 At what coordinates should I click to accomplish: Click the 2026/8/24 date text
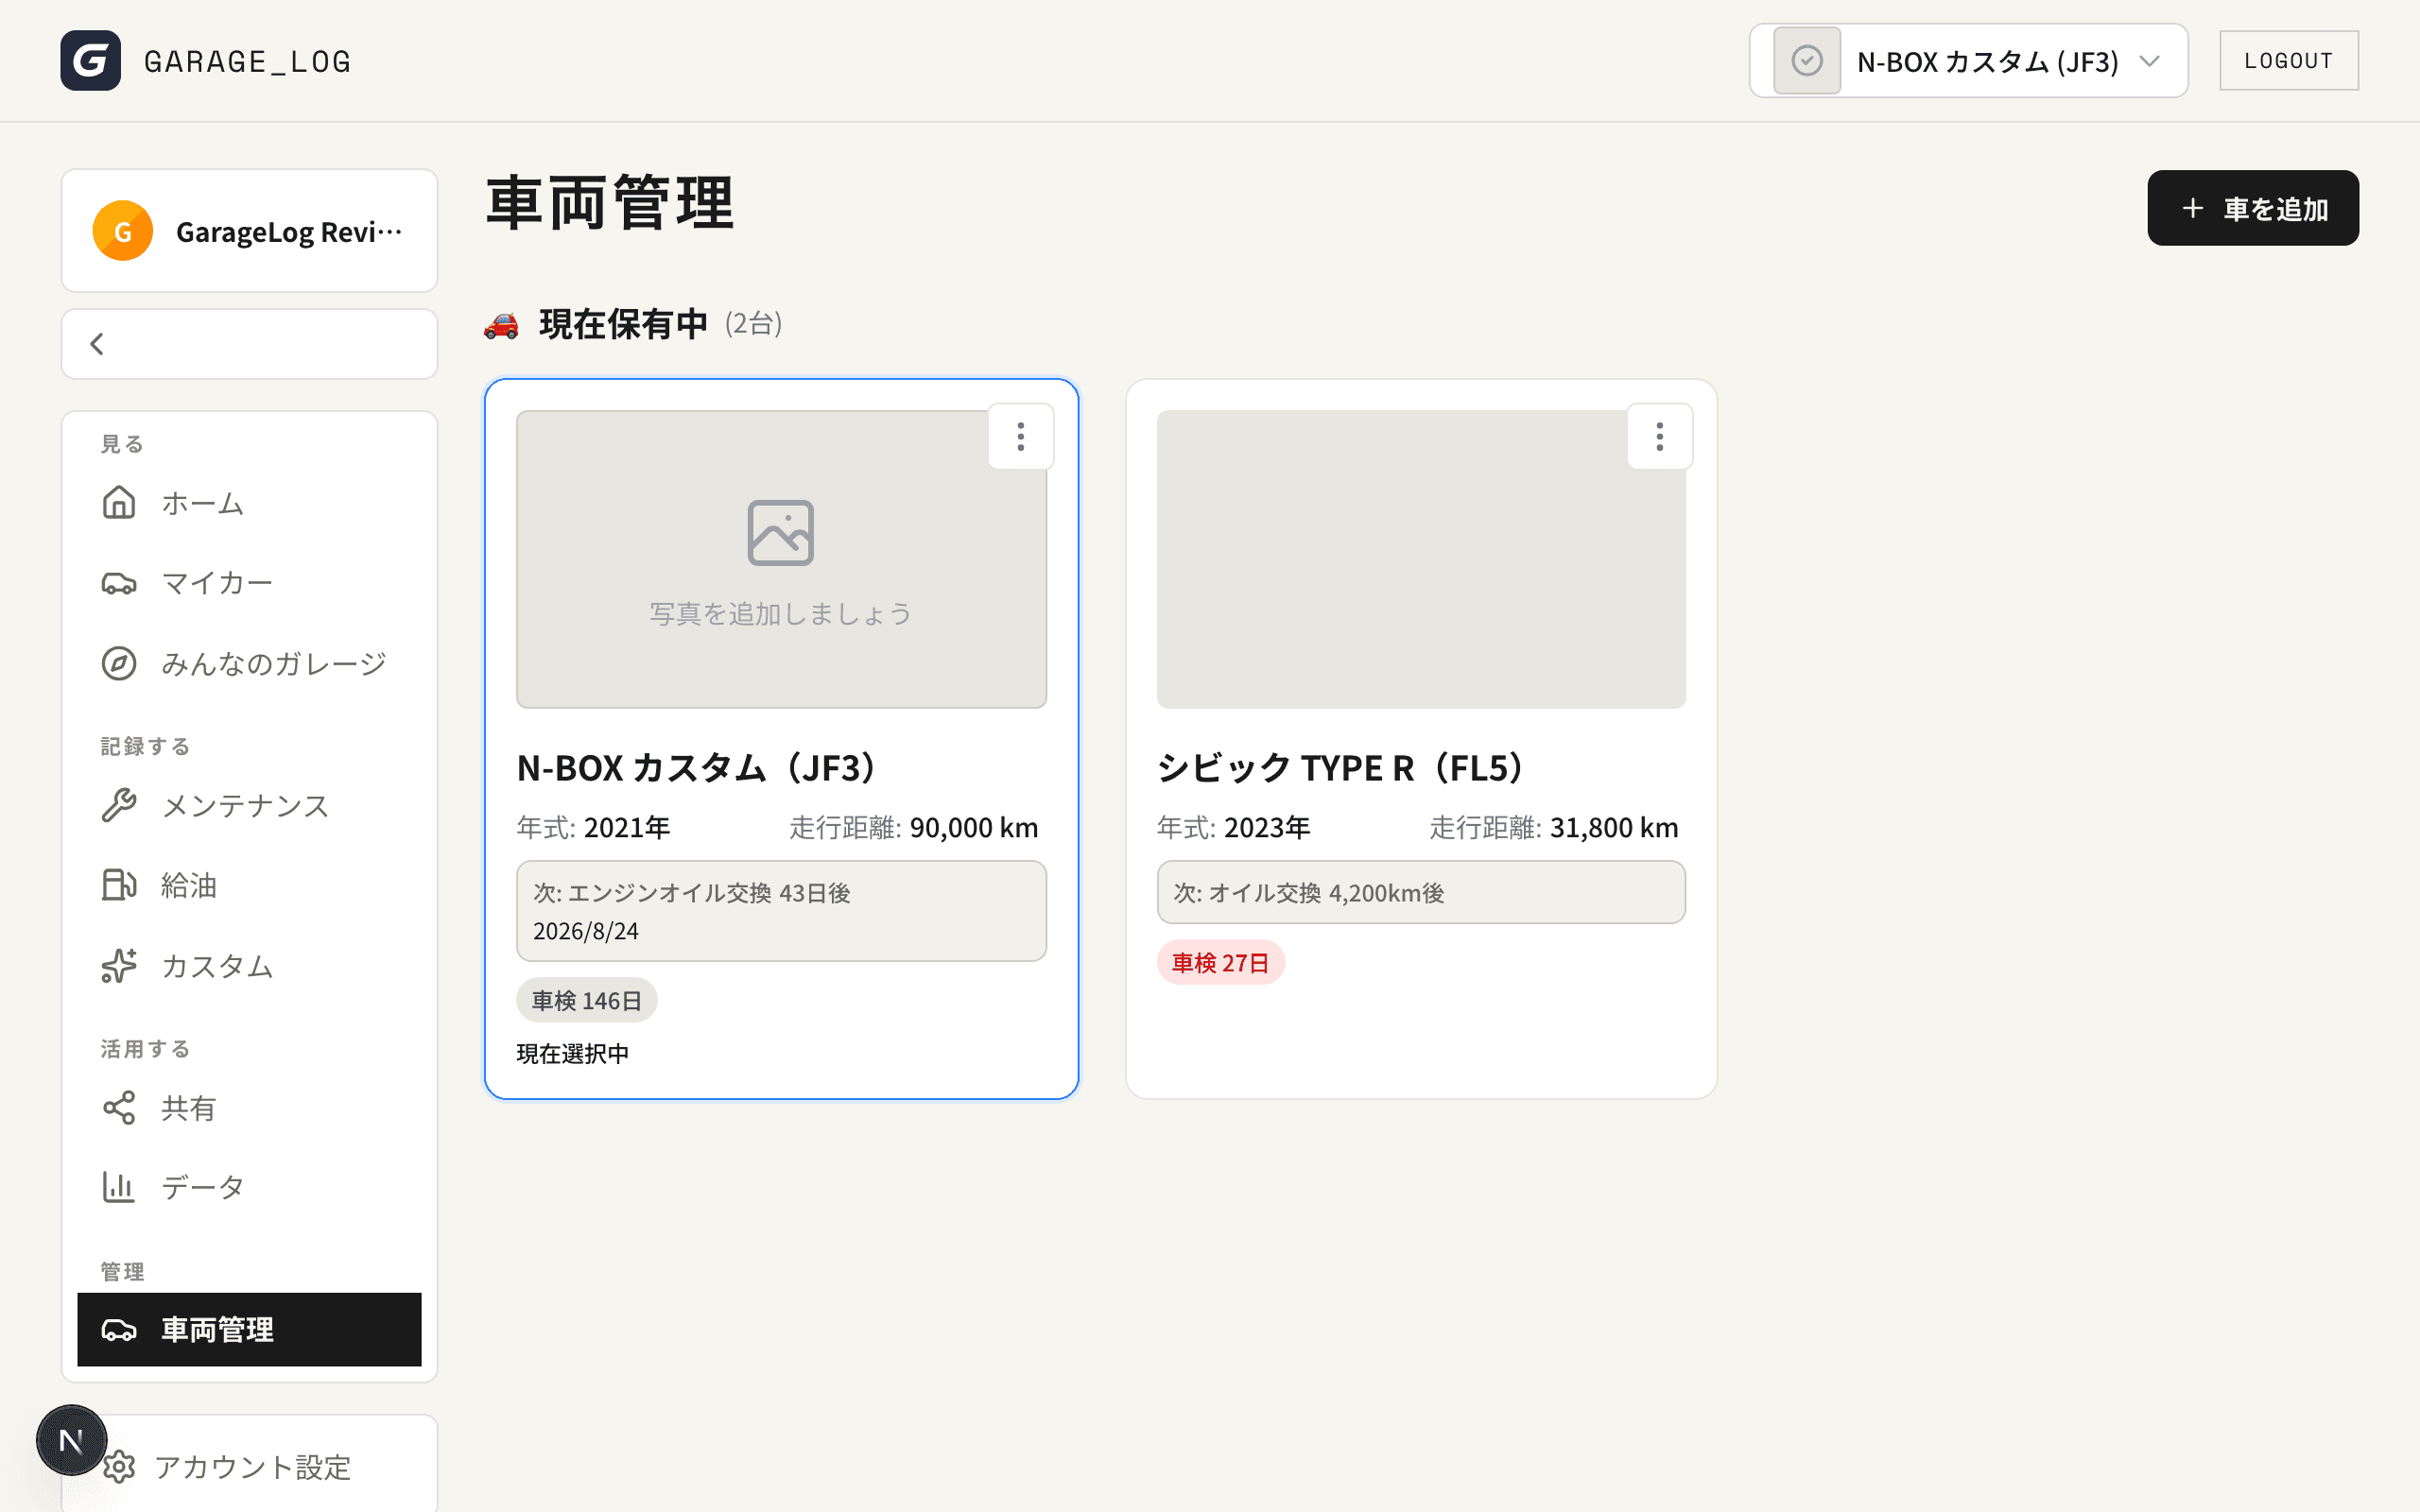pos(585,931)
